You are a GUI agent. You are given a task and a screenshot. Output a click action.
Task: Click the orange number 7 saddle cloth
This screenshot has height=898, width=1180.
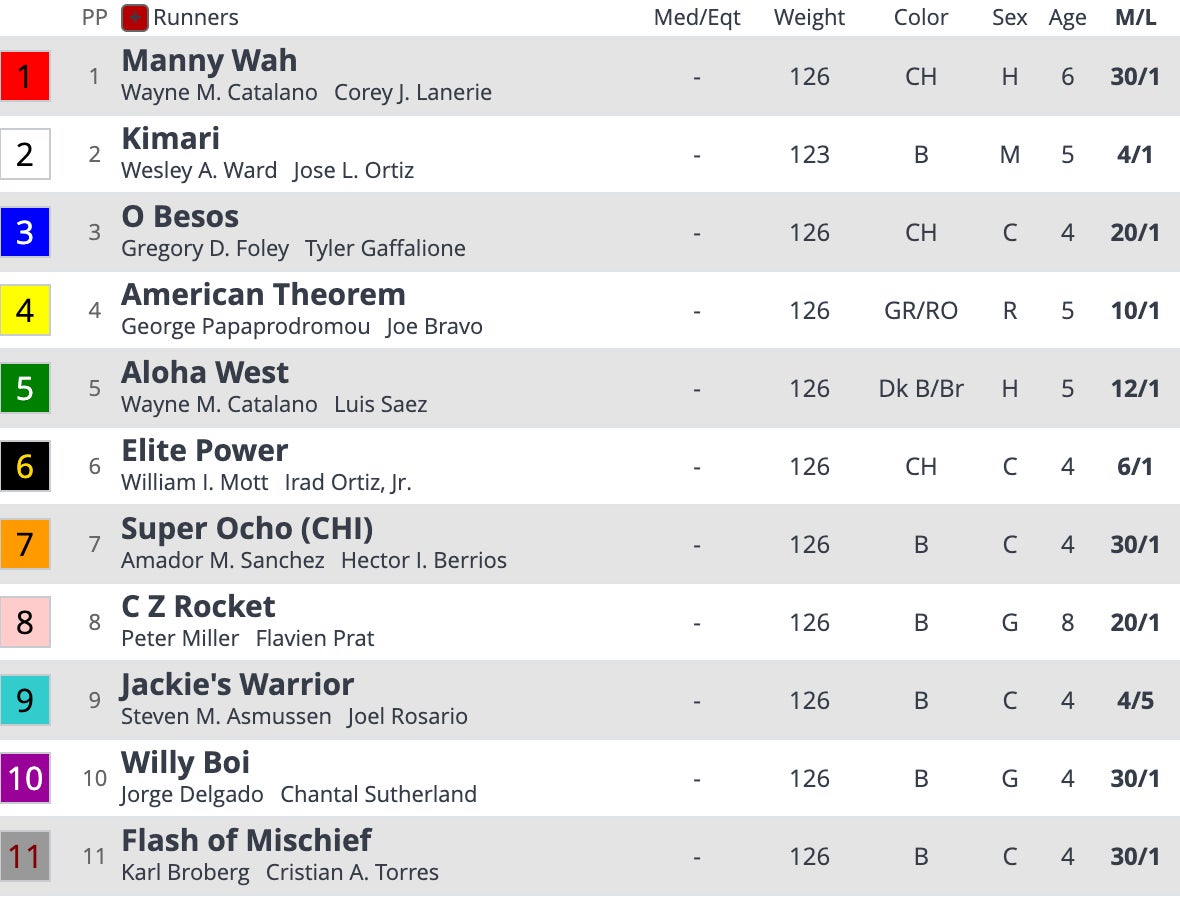pos(25,544)
